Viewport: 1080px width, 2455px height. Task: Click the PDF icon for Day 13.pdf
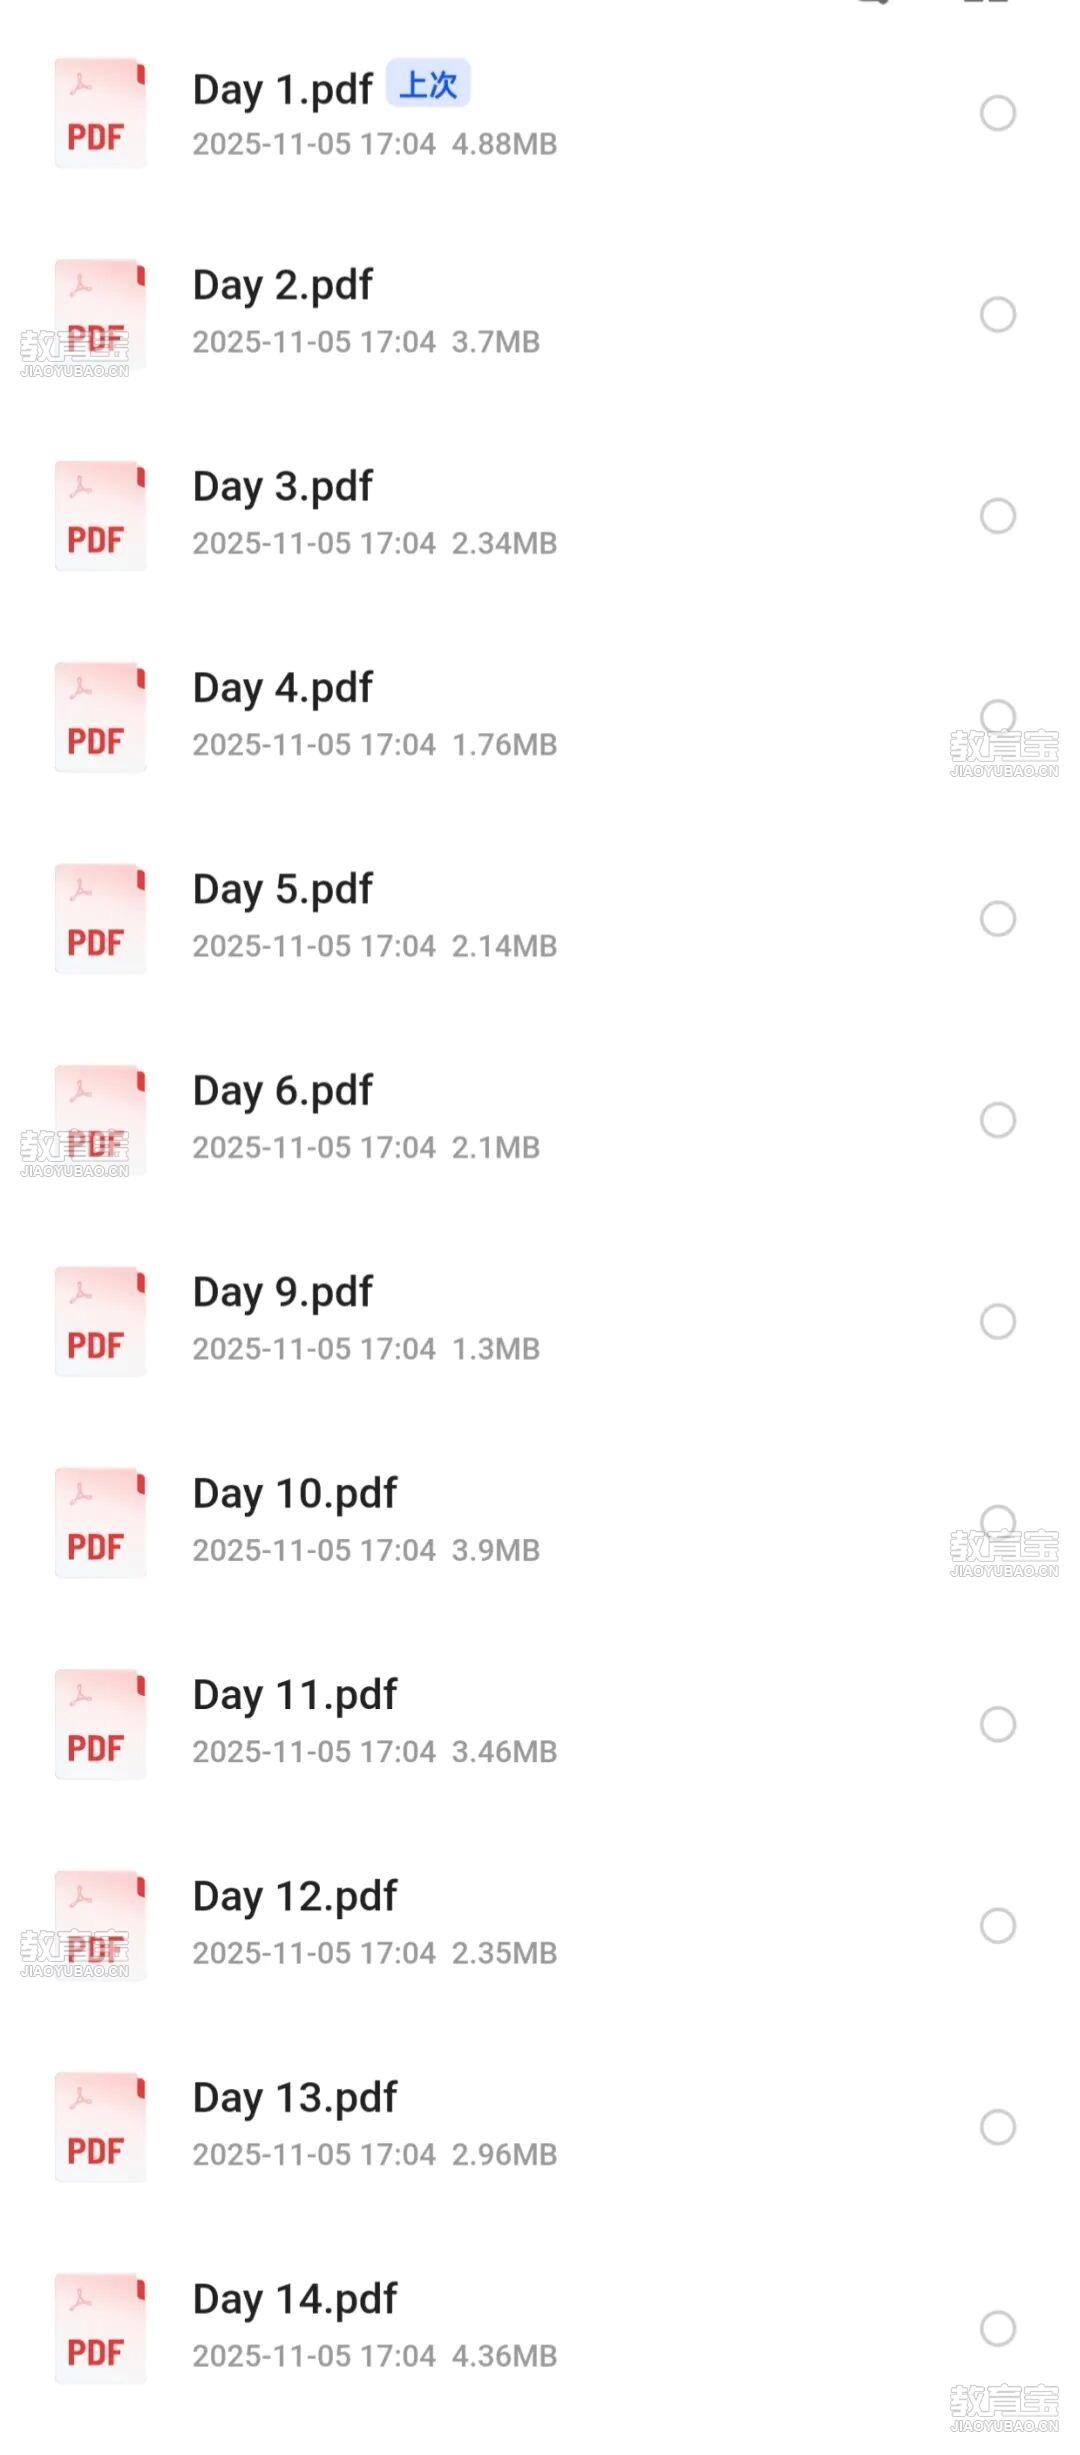point(100,2127)
